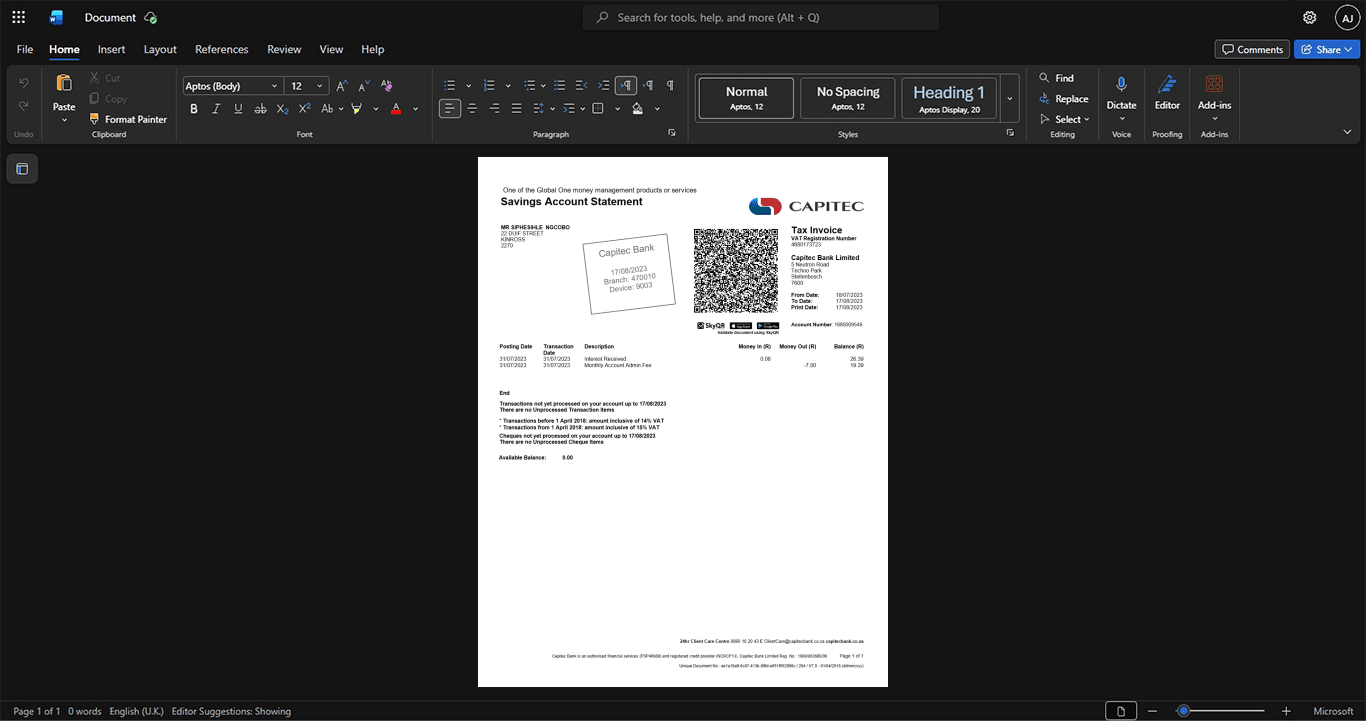Click Replace in Editing group
Image resolution: width=1366 pixels, height=721 pixels.
(1064, 98)
